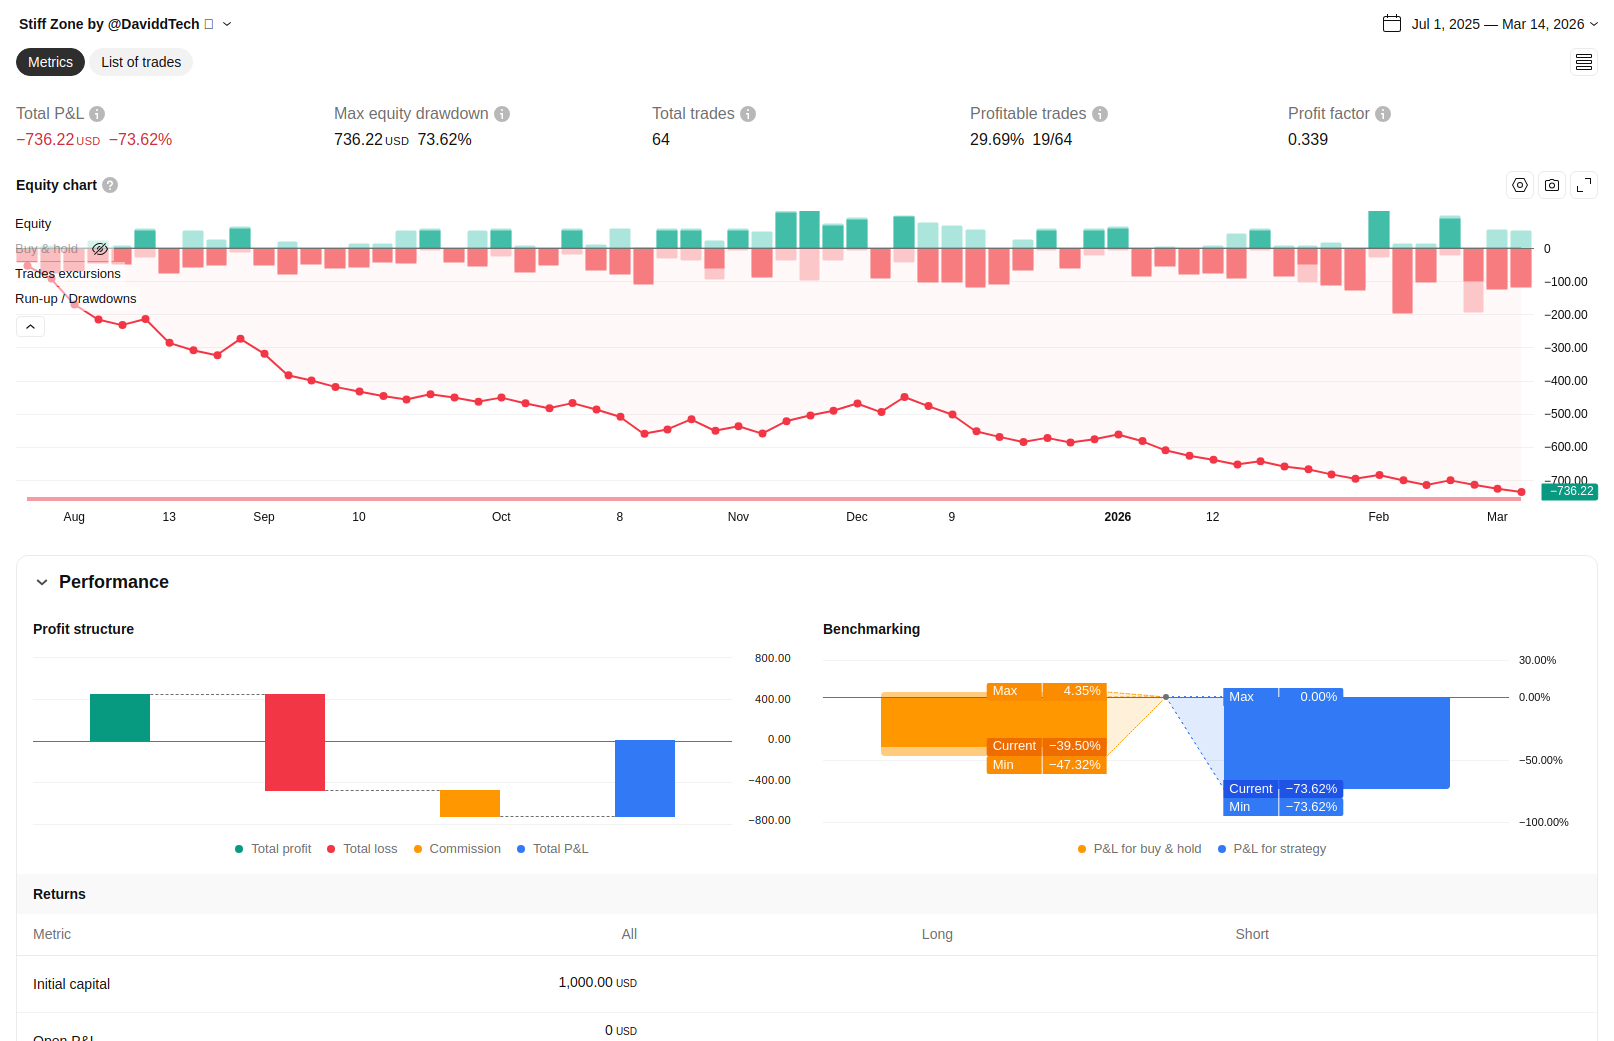Click the info icon beside Max equity drawdown
The width and height of the screenshot is (1614, 1041).
tap(502, 114)
